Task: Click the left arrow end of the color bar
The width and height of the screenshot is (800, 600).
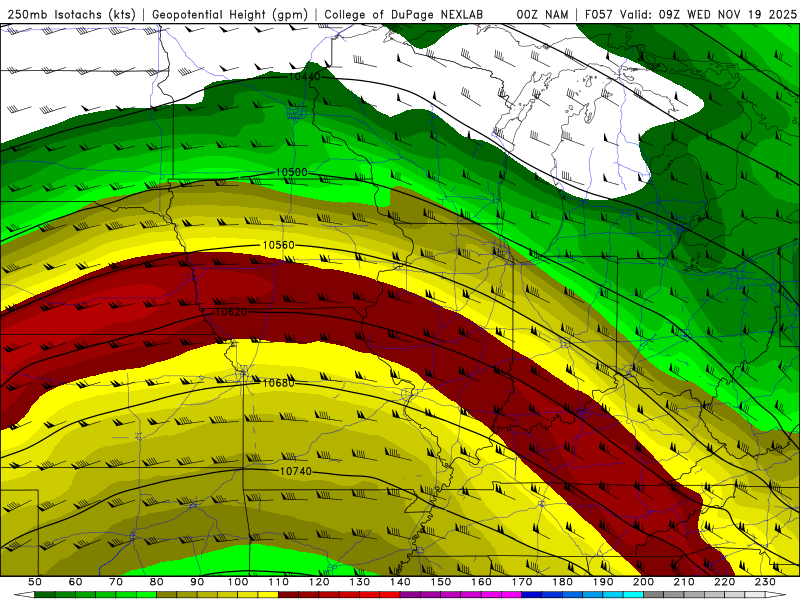Action: (x=24, y=595)
